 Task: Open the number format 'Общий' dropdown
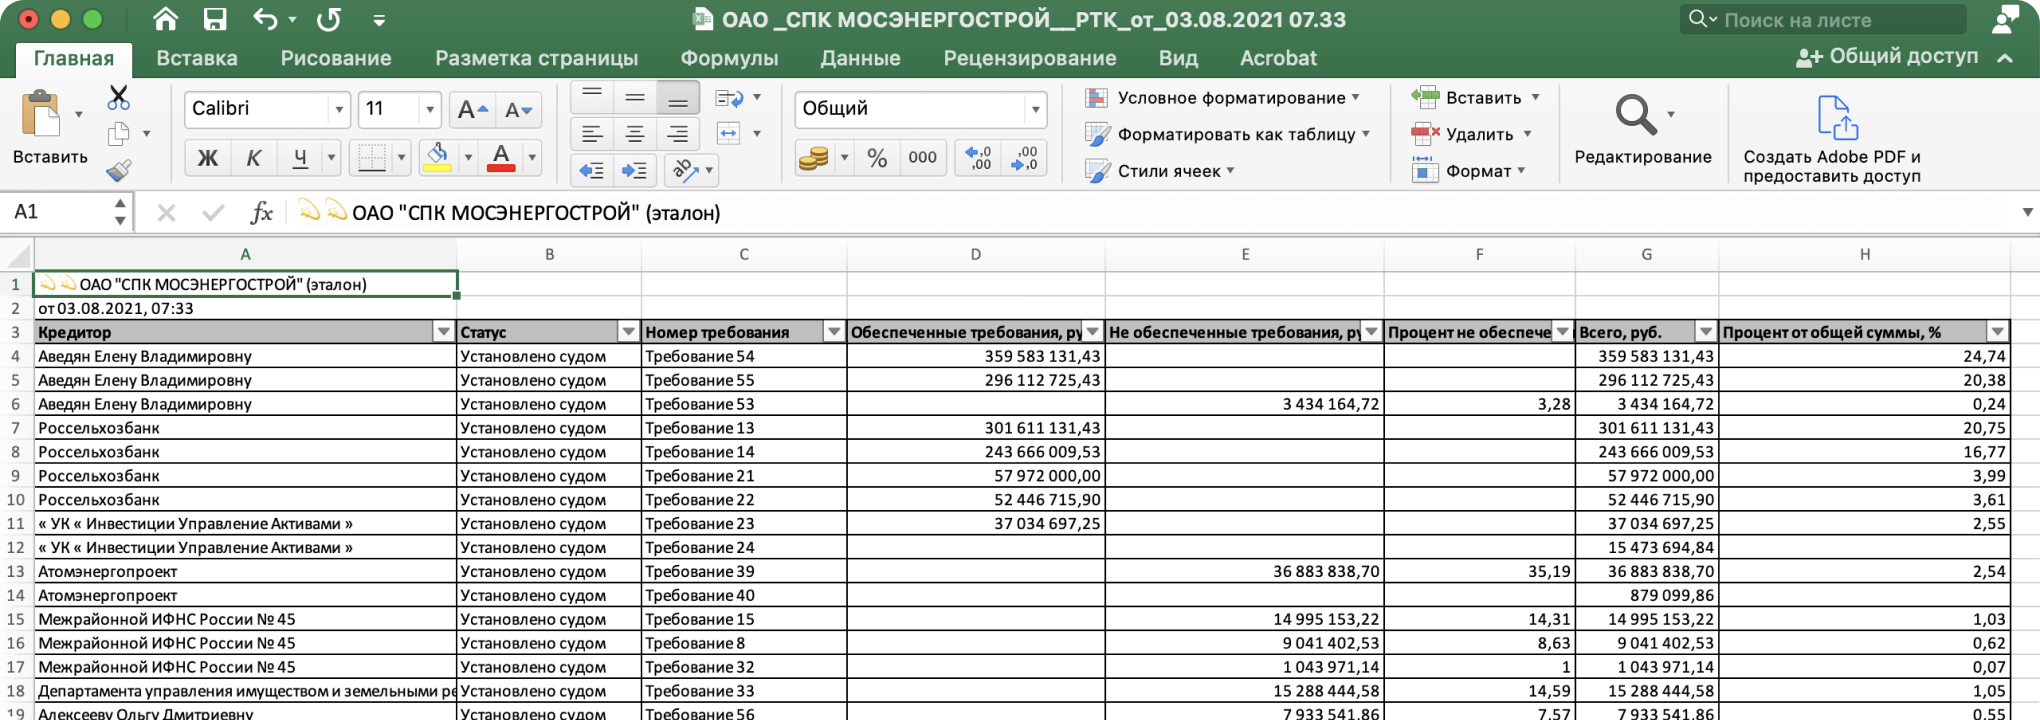[1036, 109]
